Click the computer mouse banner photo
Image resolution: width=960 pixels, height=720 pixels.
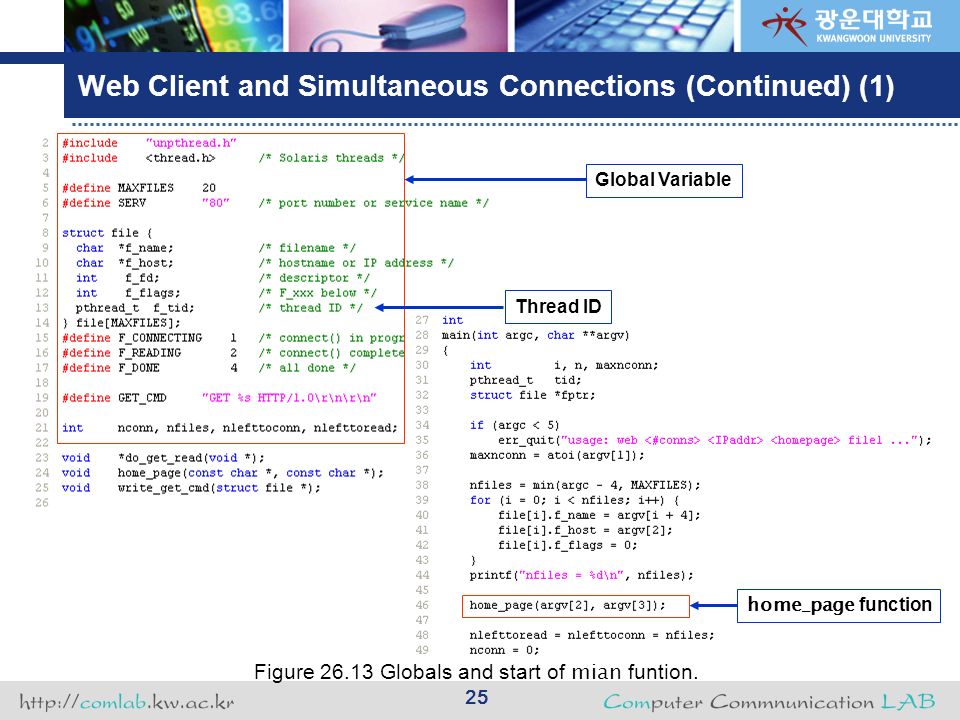point(399,26)
